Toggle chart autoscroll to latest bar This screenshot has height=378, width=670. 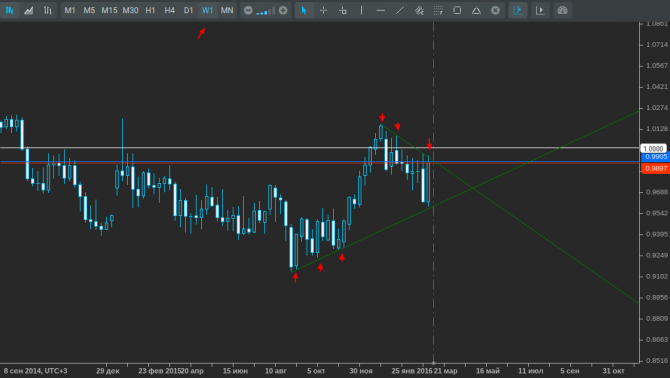pyautogui.click(x=540, y=10)
